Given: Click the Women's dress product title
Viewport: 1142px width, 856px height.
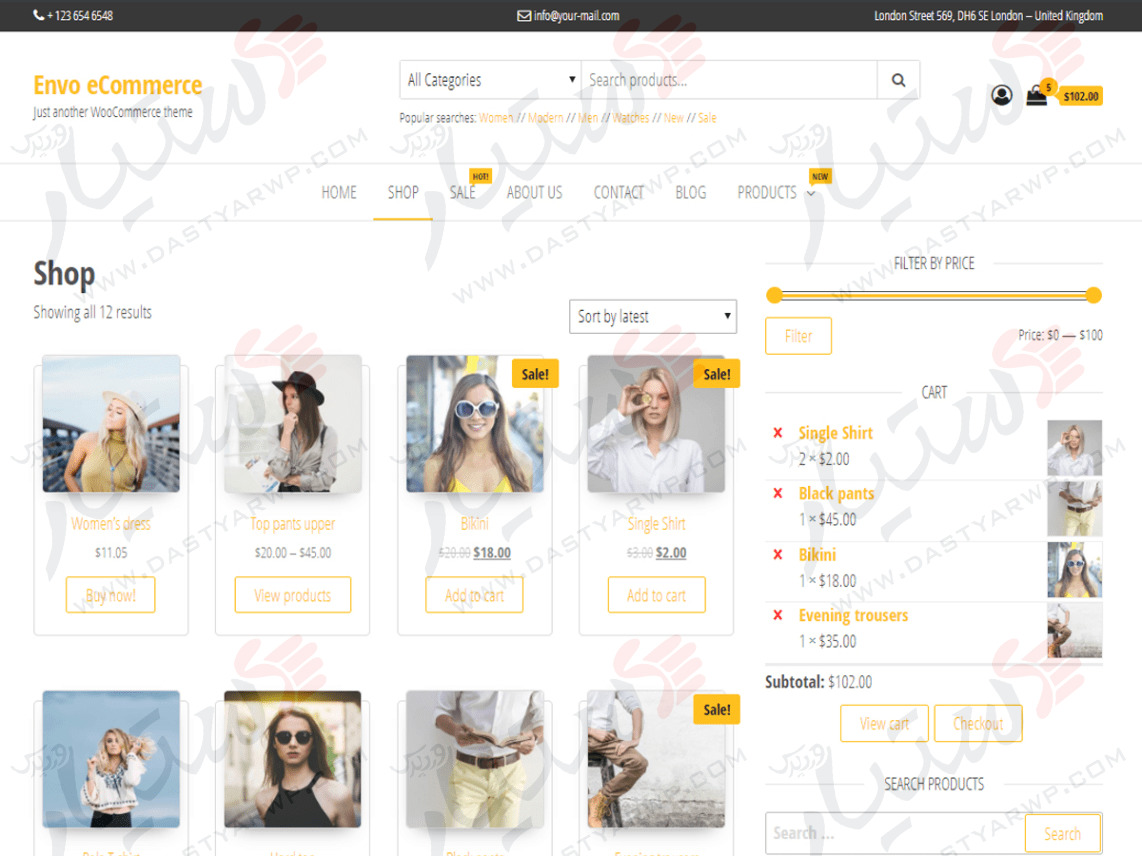Looking at the screenshot, I should [x=111, y=524].
